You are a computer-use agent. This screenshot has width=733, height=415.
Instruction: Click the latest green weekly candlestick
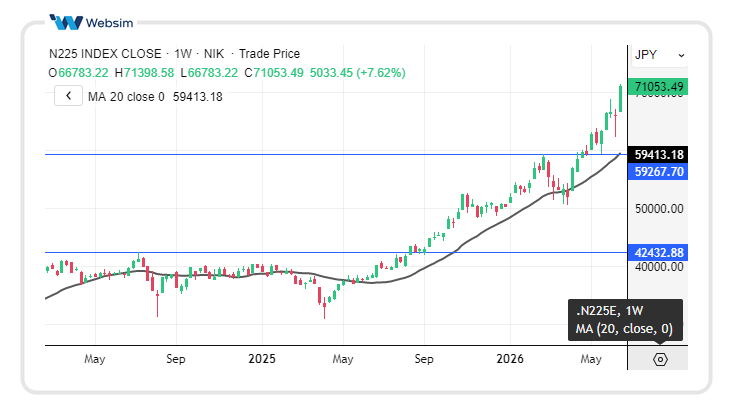pos(620,98)
